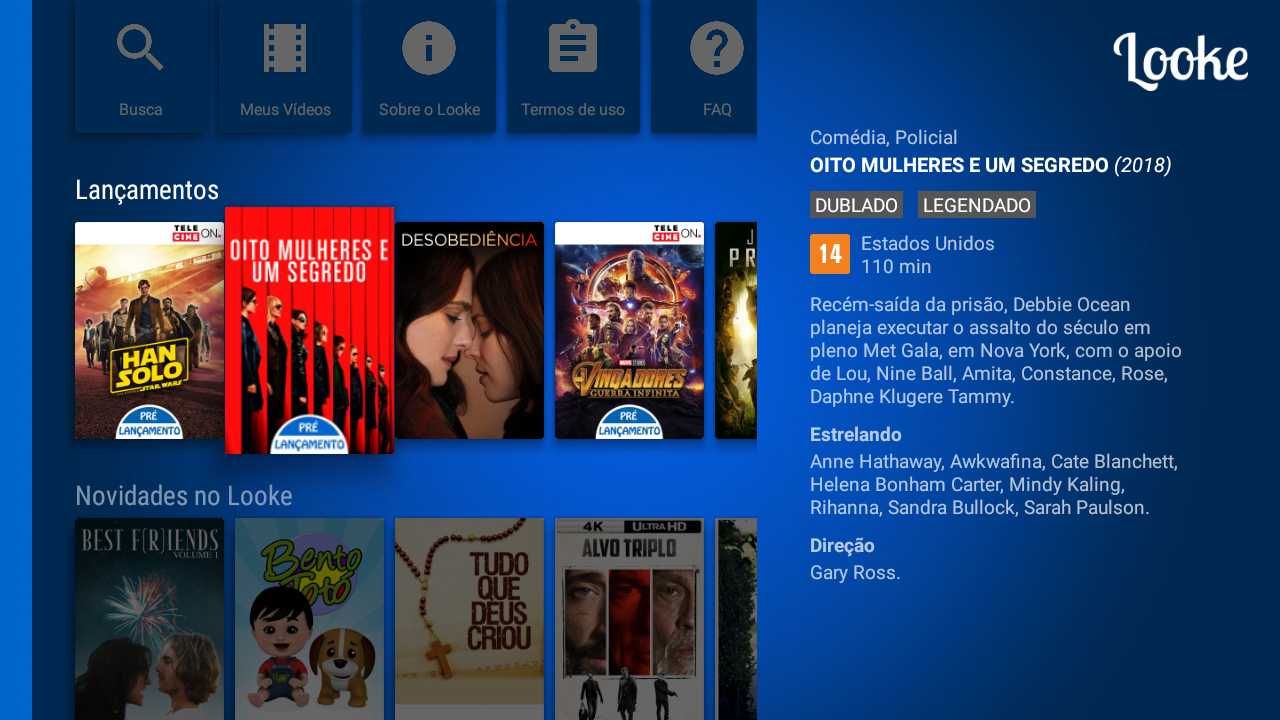The width and height of the screenshot is (1280, 720).
Task: Open the Busca search icon
Action: [x=140, y=47]
